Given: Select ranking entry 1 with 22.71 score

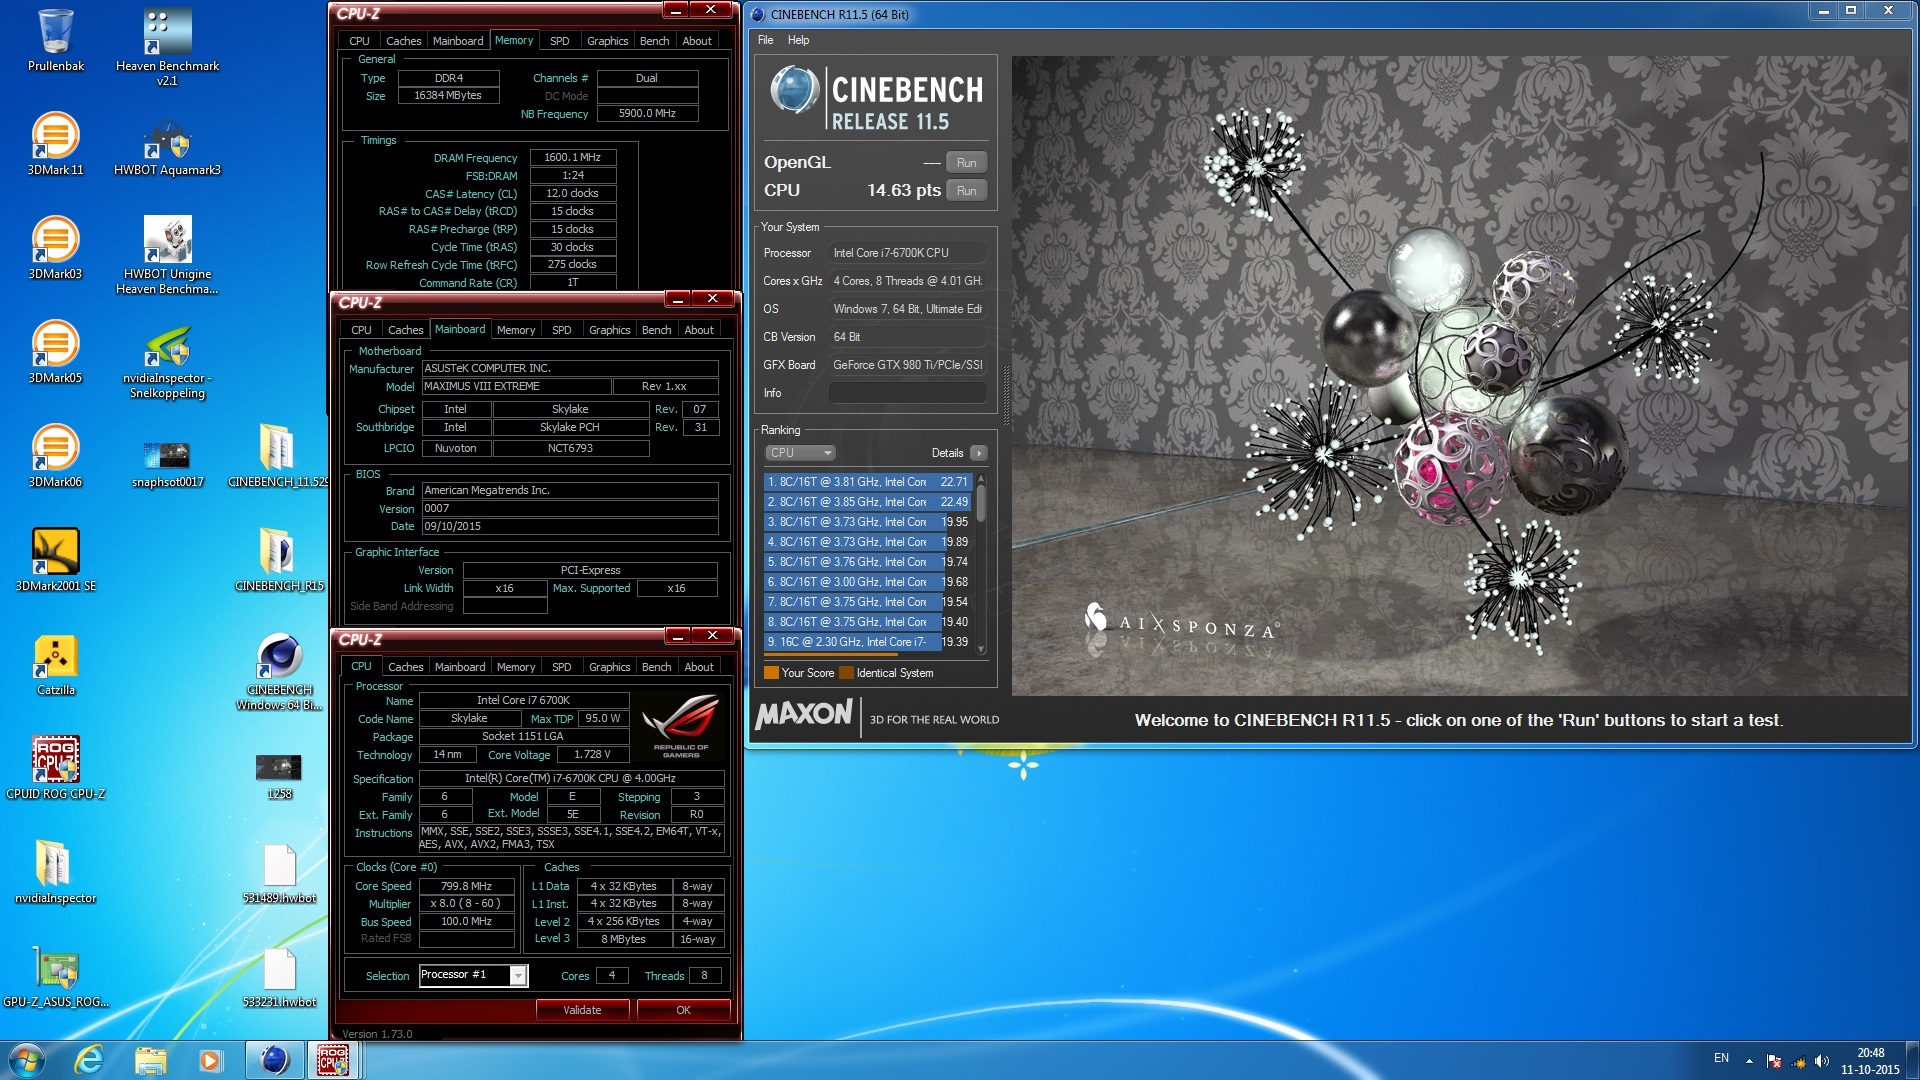Looking at the screenshot, I should tap(867, 482).
